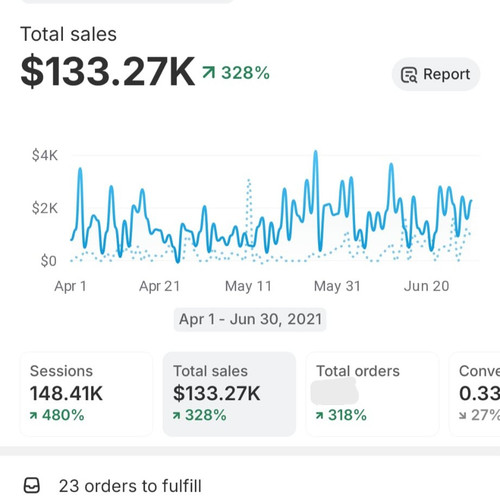This screenshot has width=500, height=500.
Task: Click the report icon in Report button
Action: pyautogui.click(x=409, y=75)
